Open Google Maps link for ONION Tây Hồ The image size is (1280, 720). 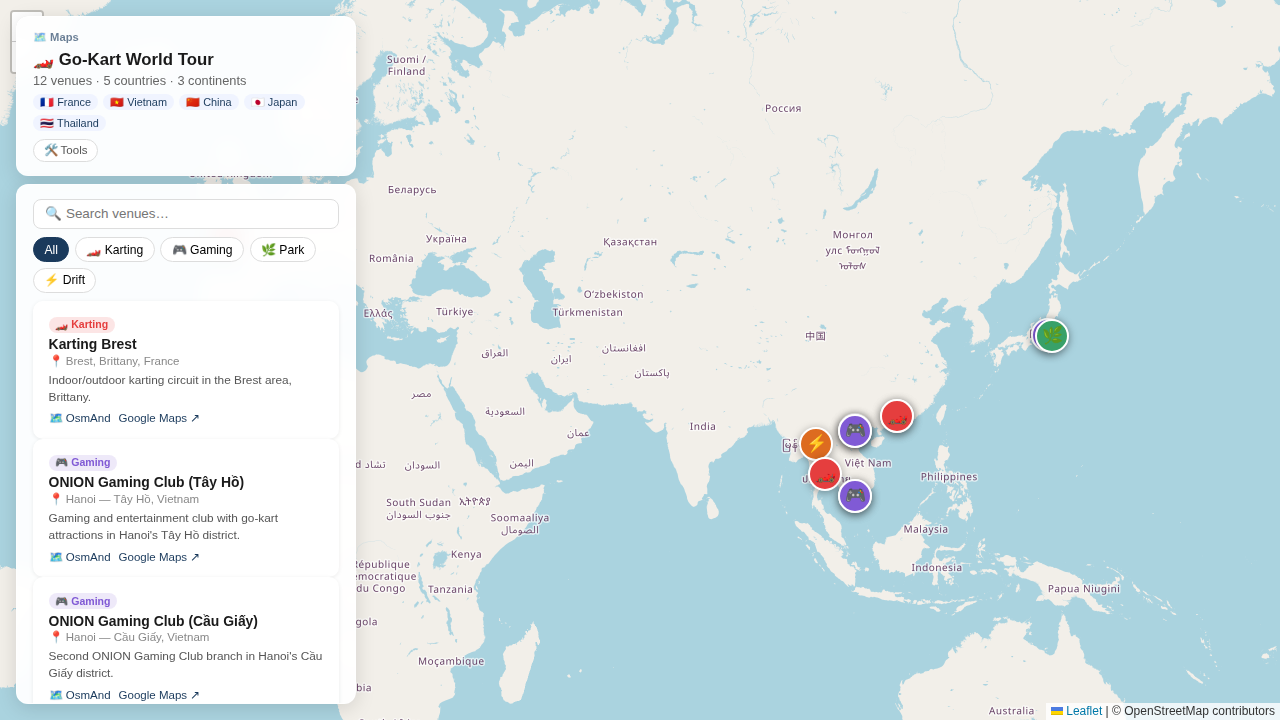(159, 557)
